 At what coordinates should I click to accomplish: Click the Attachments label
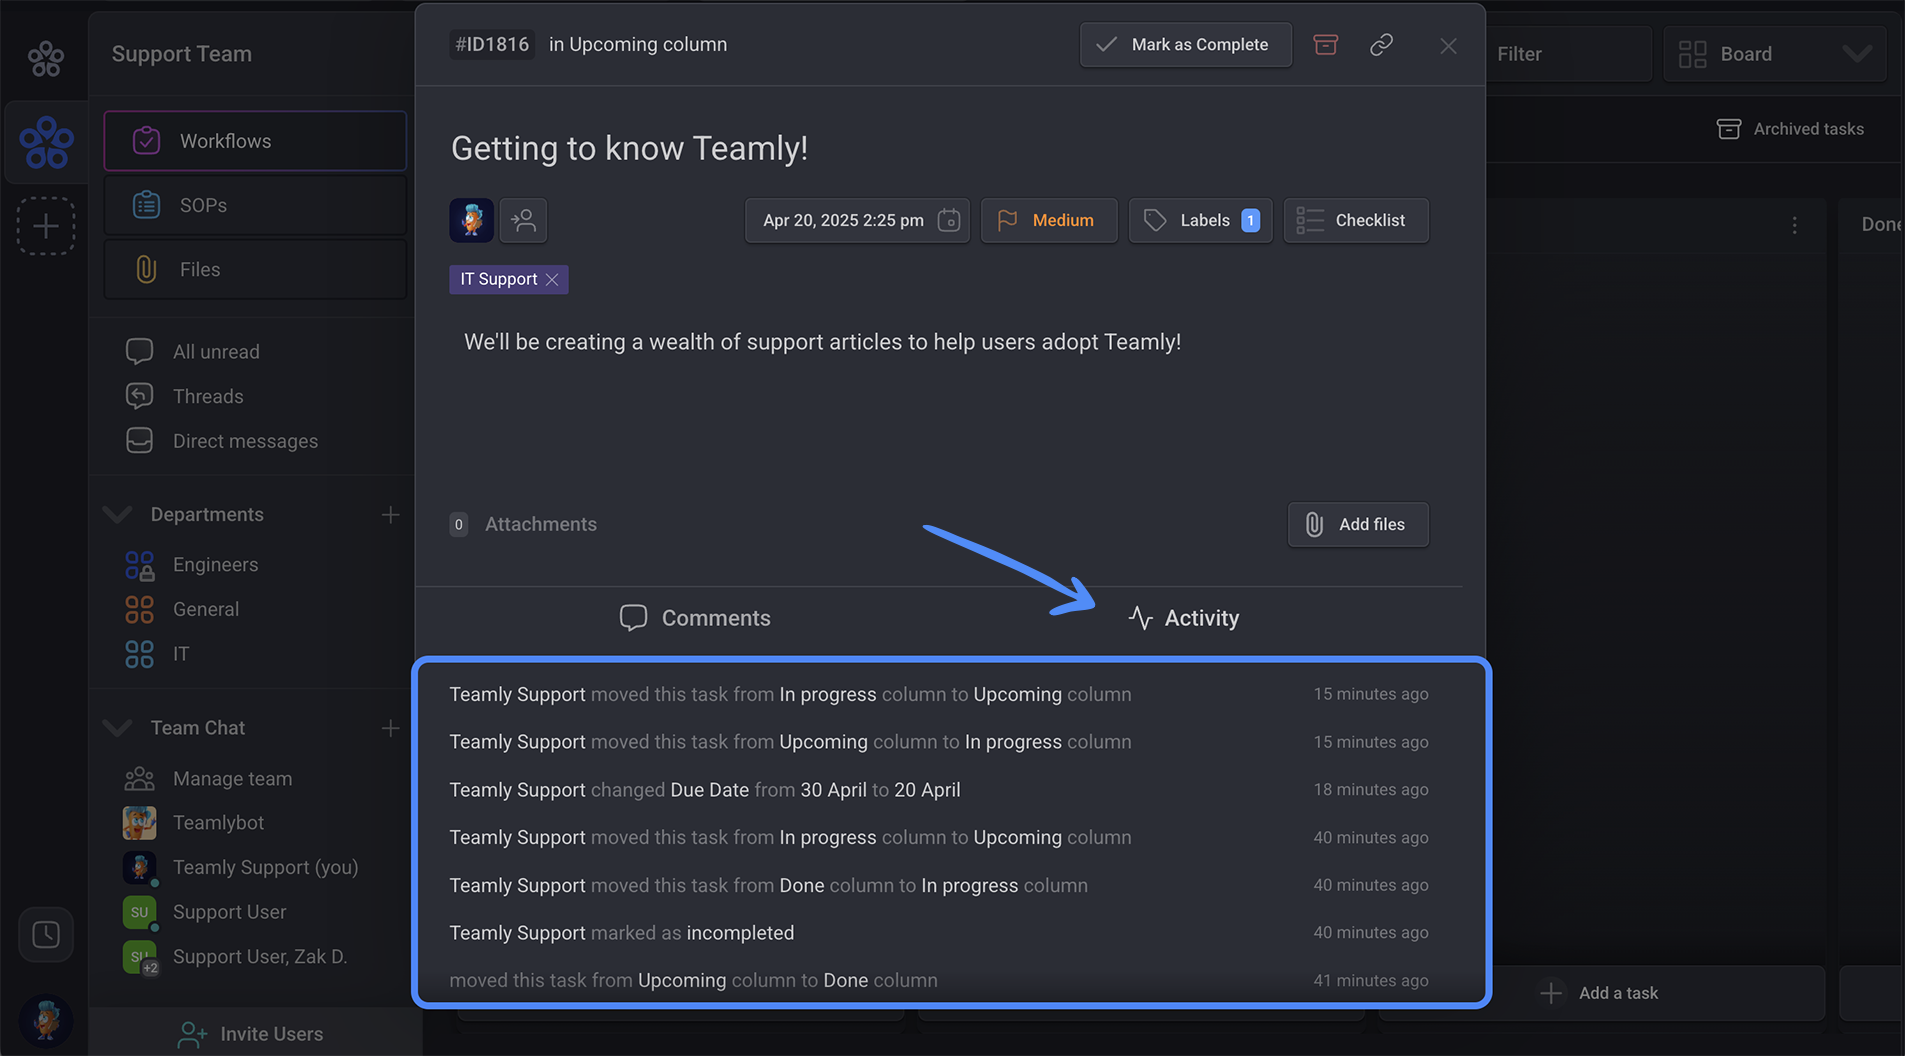tap(541, 524)
